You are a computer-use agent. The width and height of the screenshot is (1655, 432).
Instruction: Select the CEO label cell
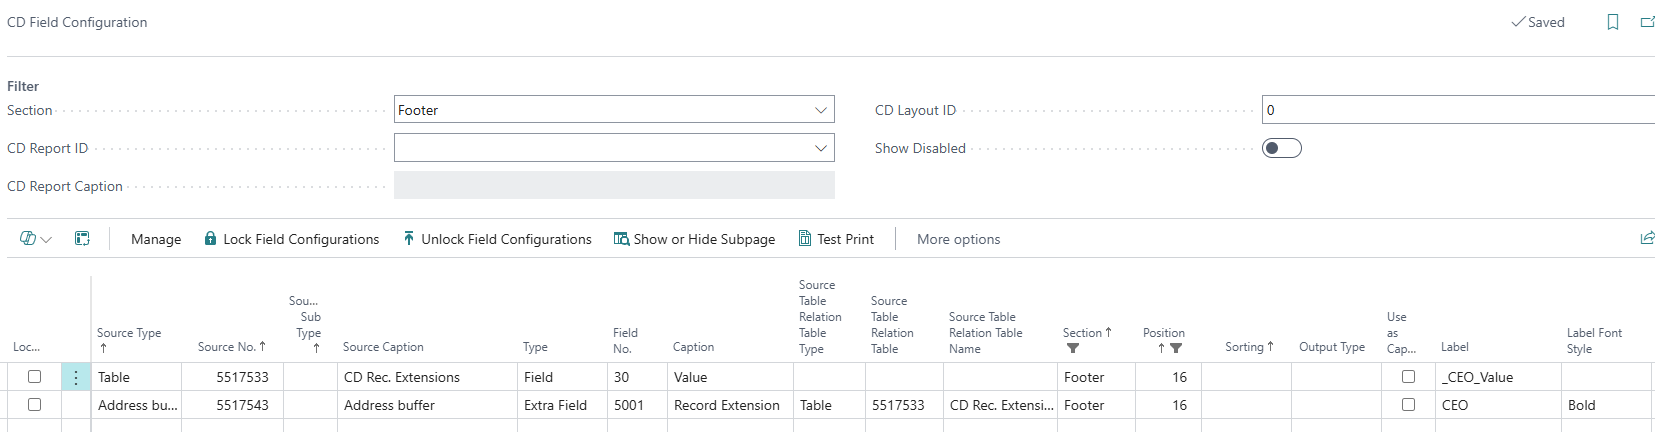(x=1498, y=405)
